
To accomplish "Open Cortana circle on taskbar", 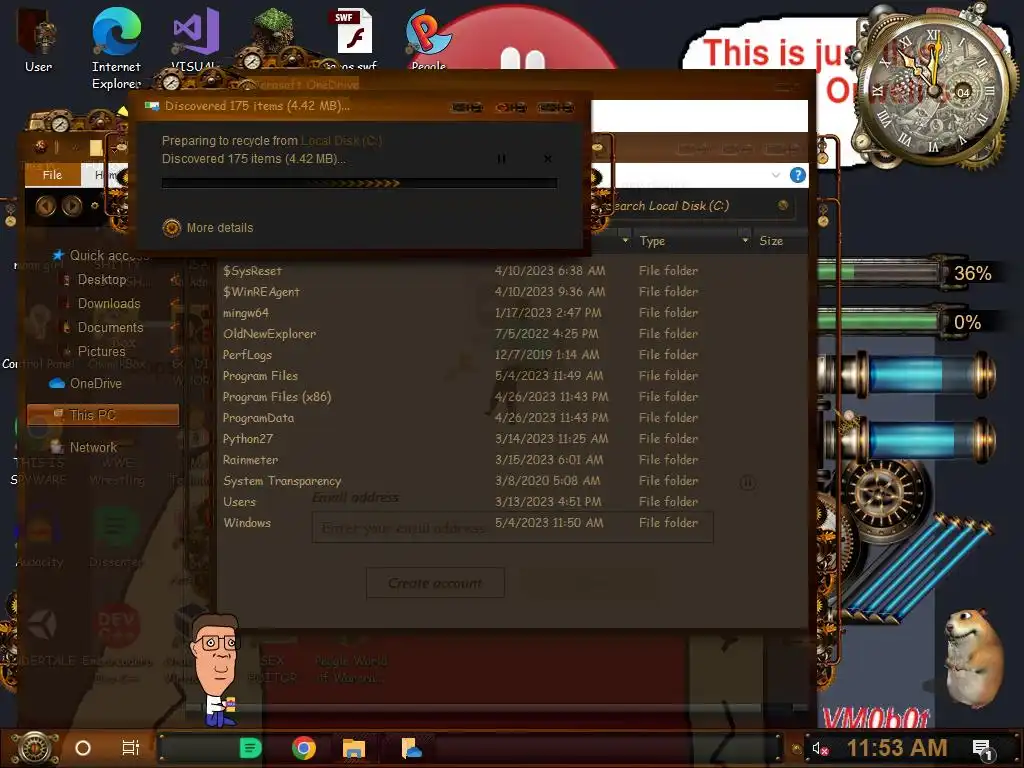I will (x=83, y=748).
